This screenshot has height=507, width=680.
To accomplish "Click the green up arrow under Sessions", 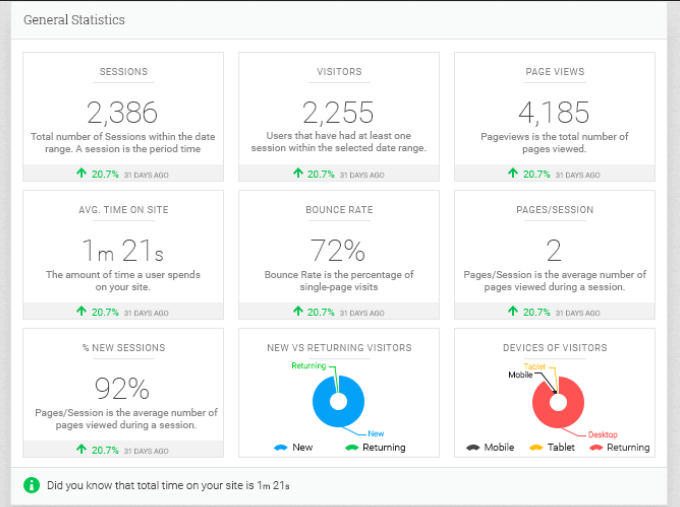I will (x=81, y=173).
